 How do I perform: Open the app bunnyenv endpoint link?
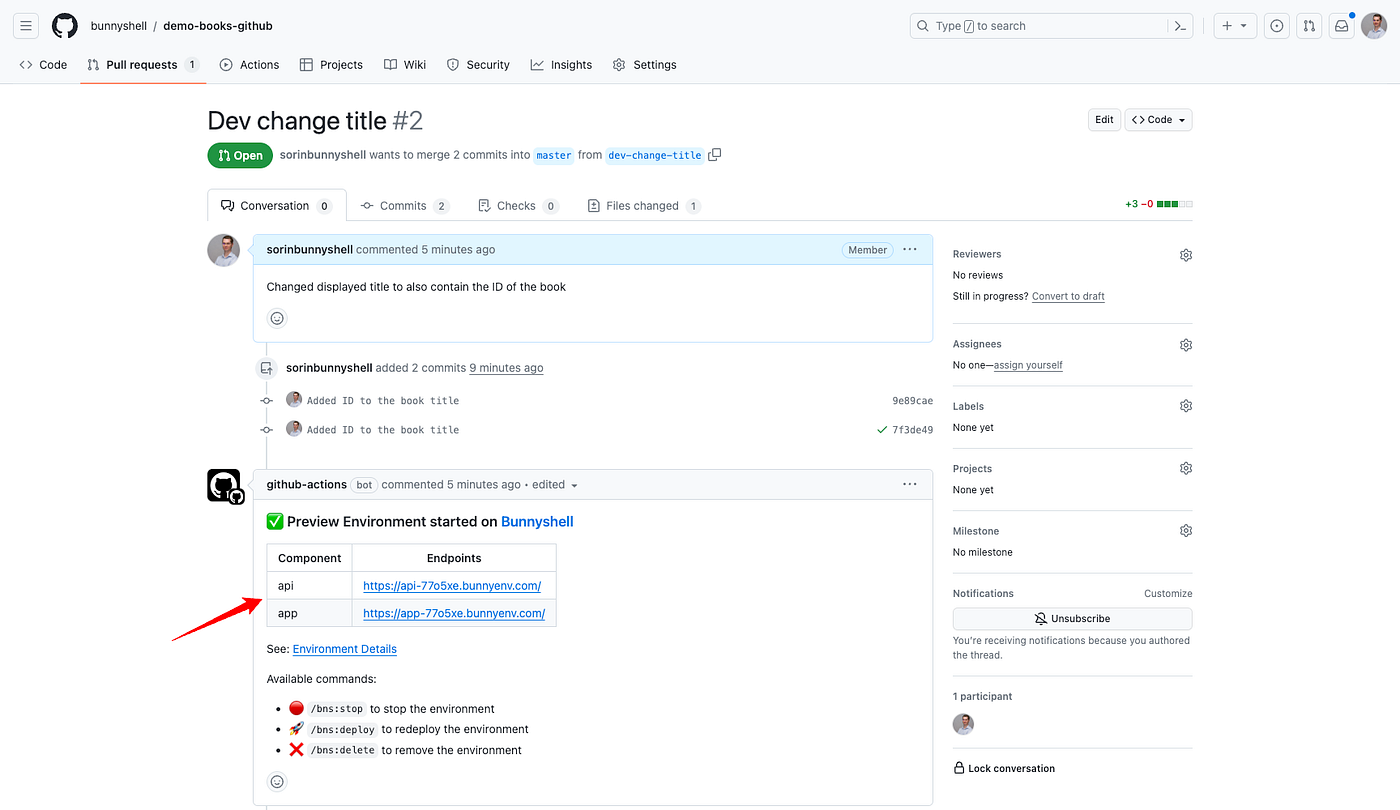(454, 613)
